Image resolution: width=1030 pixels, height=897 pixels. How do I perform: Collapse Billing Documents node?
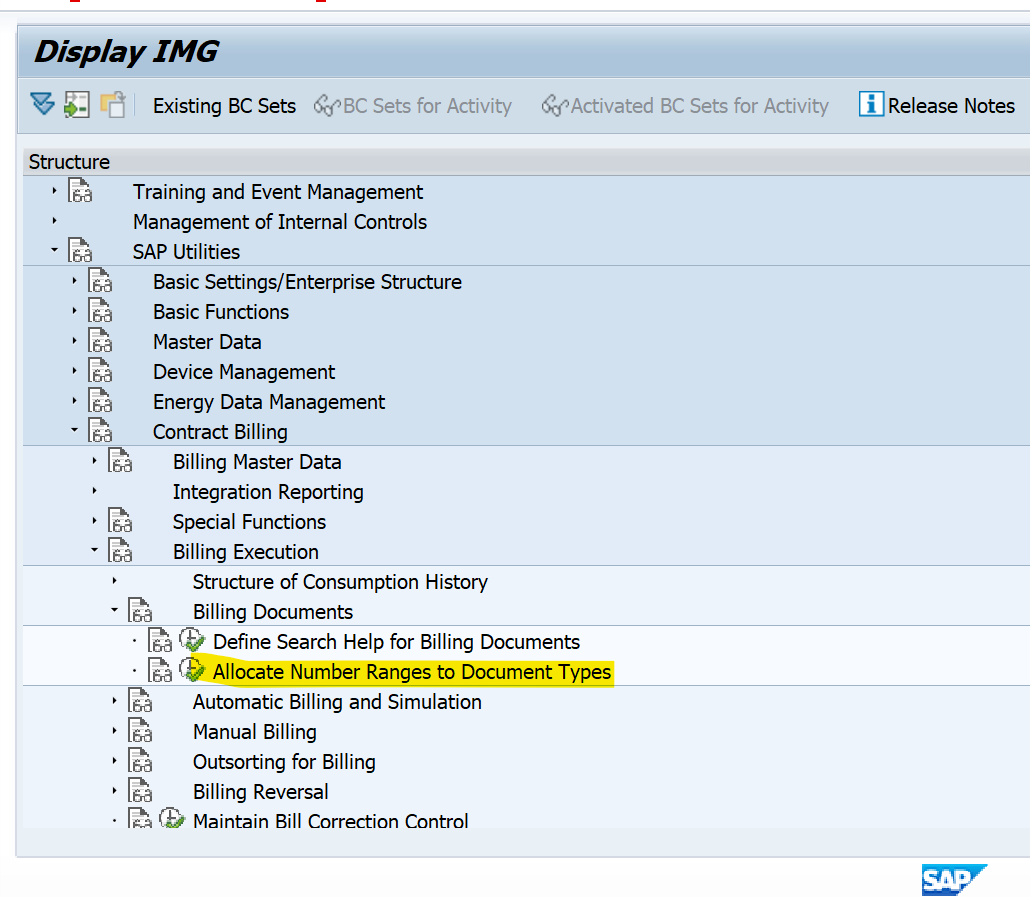[x=114, y=610]
